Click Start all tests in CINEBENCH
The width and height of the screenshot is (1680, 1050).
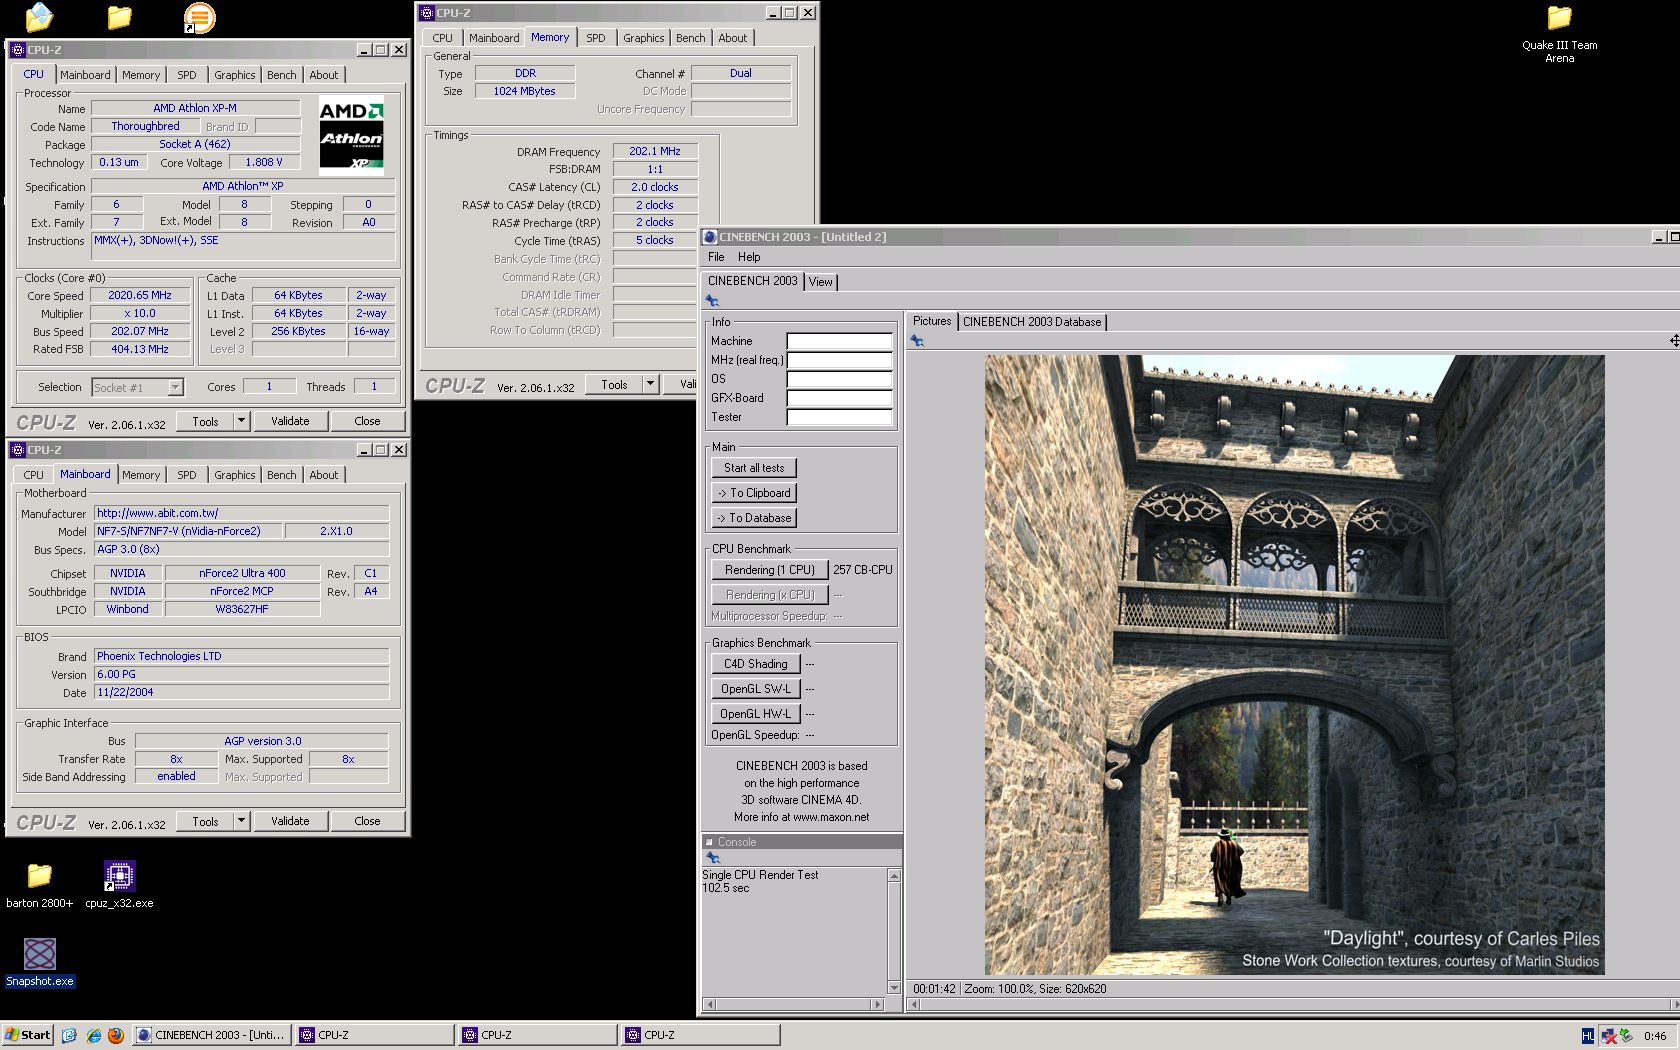[754, 468]
